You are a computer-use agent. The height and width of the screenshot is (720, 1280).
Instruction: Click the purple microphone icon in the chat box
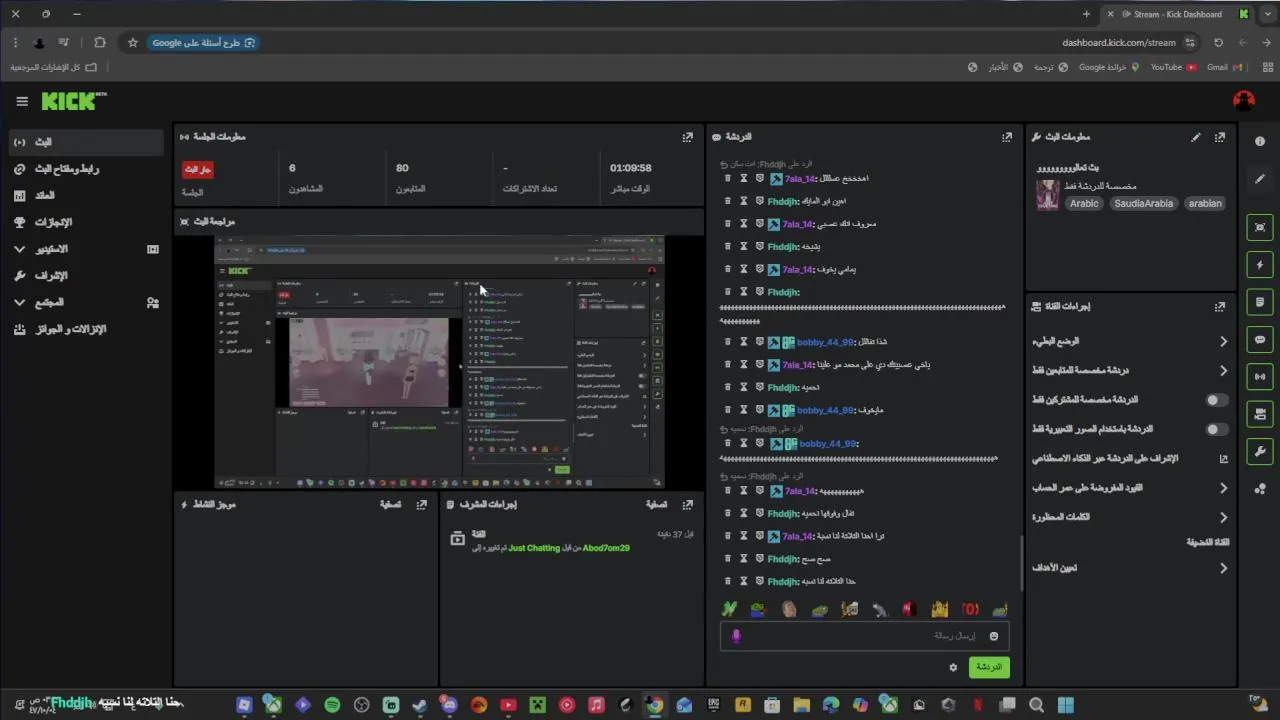[x=737, y=636]
